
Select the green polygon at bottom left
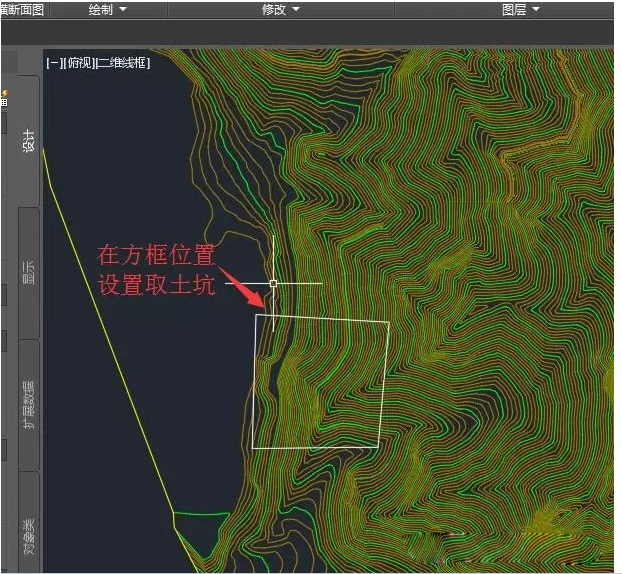(200, 525)
